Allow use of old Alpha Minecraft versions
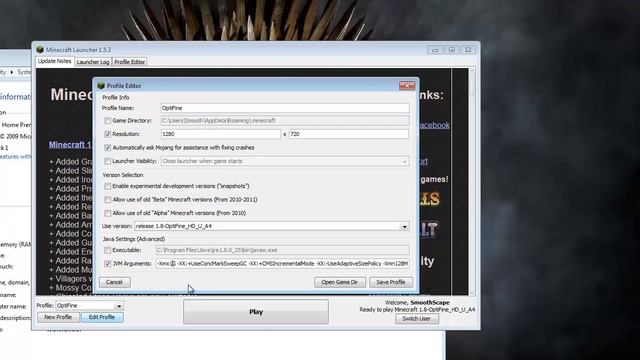The image size is (640, 360). 107,213
